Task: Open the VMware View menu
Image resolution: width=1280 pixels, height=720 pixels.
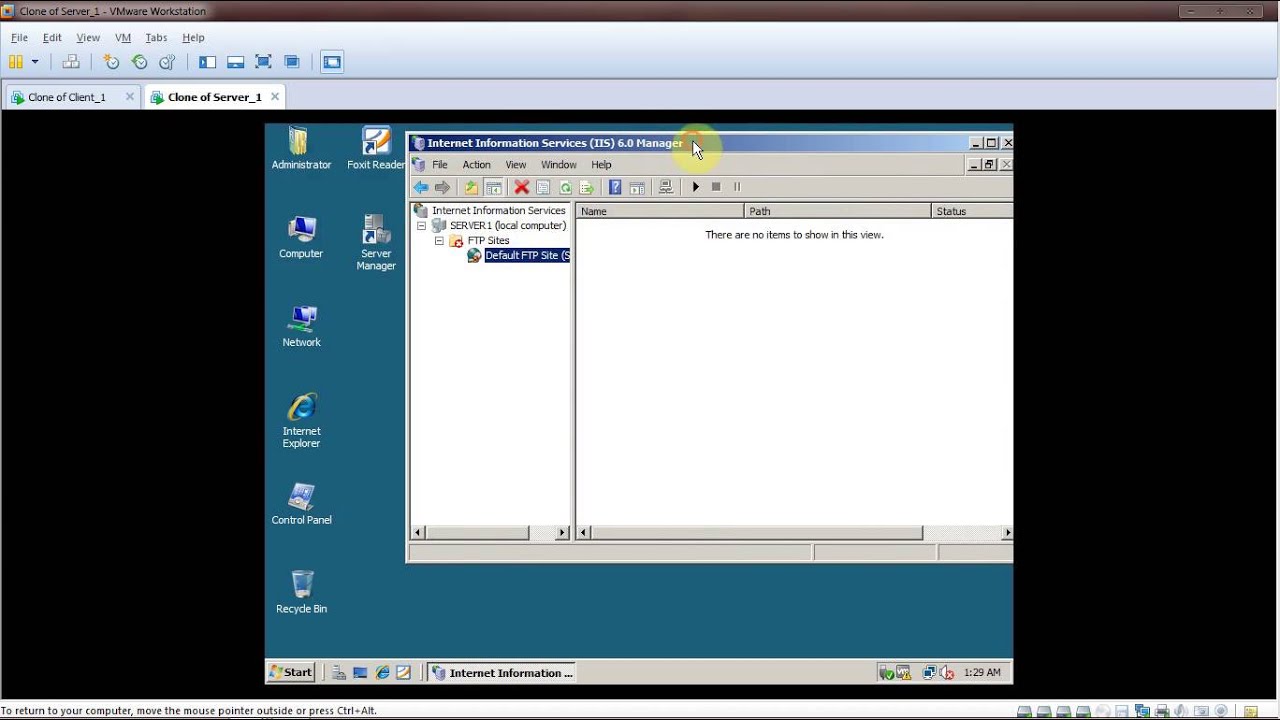Action: click(88, 38)
